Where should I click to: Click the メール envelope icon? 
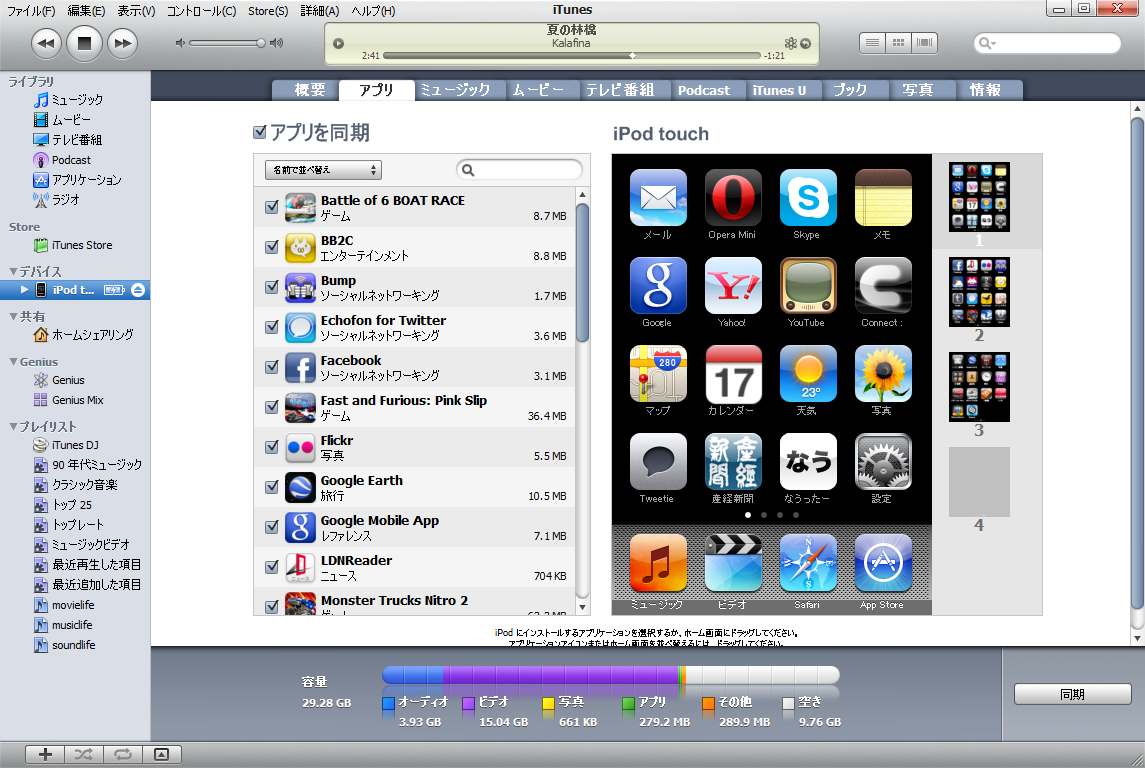tap(658, 198)
